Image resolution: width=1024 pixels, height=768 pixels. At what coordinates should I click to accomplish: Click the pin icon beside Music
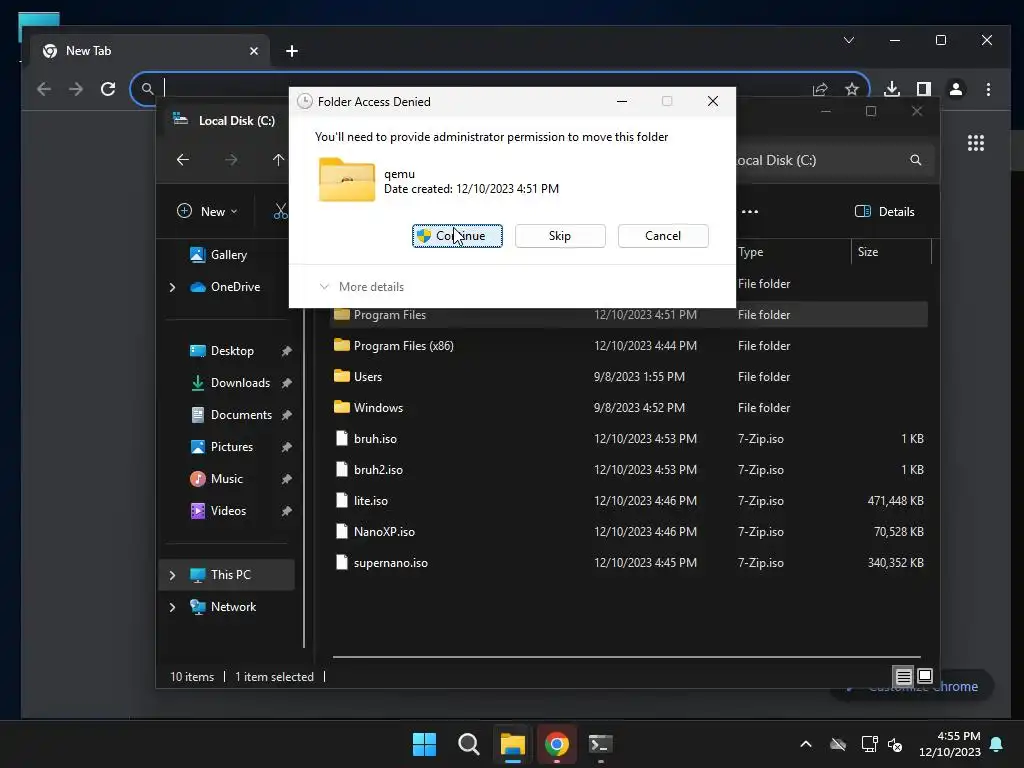286,479
